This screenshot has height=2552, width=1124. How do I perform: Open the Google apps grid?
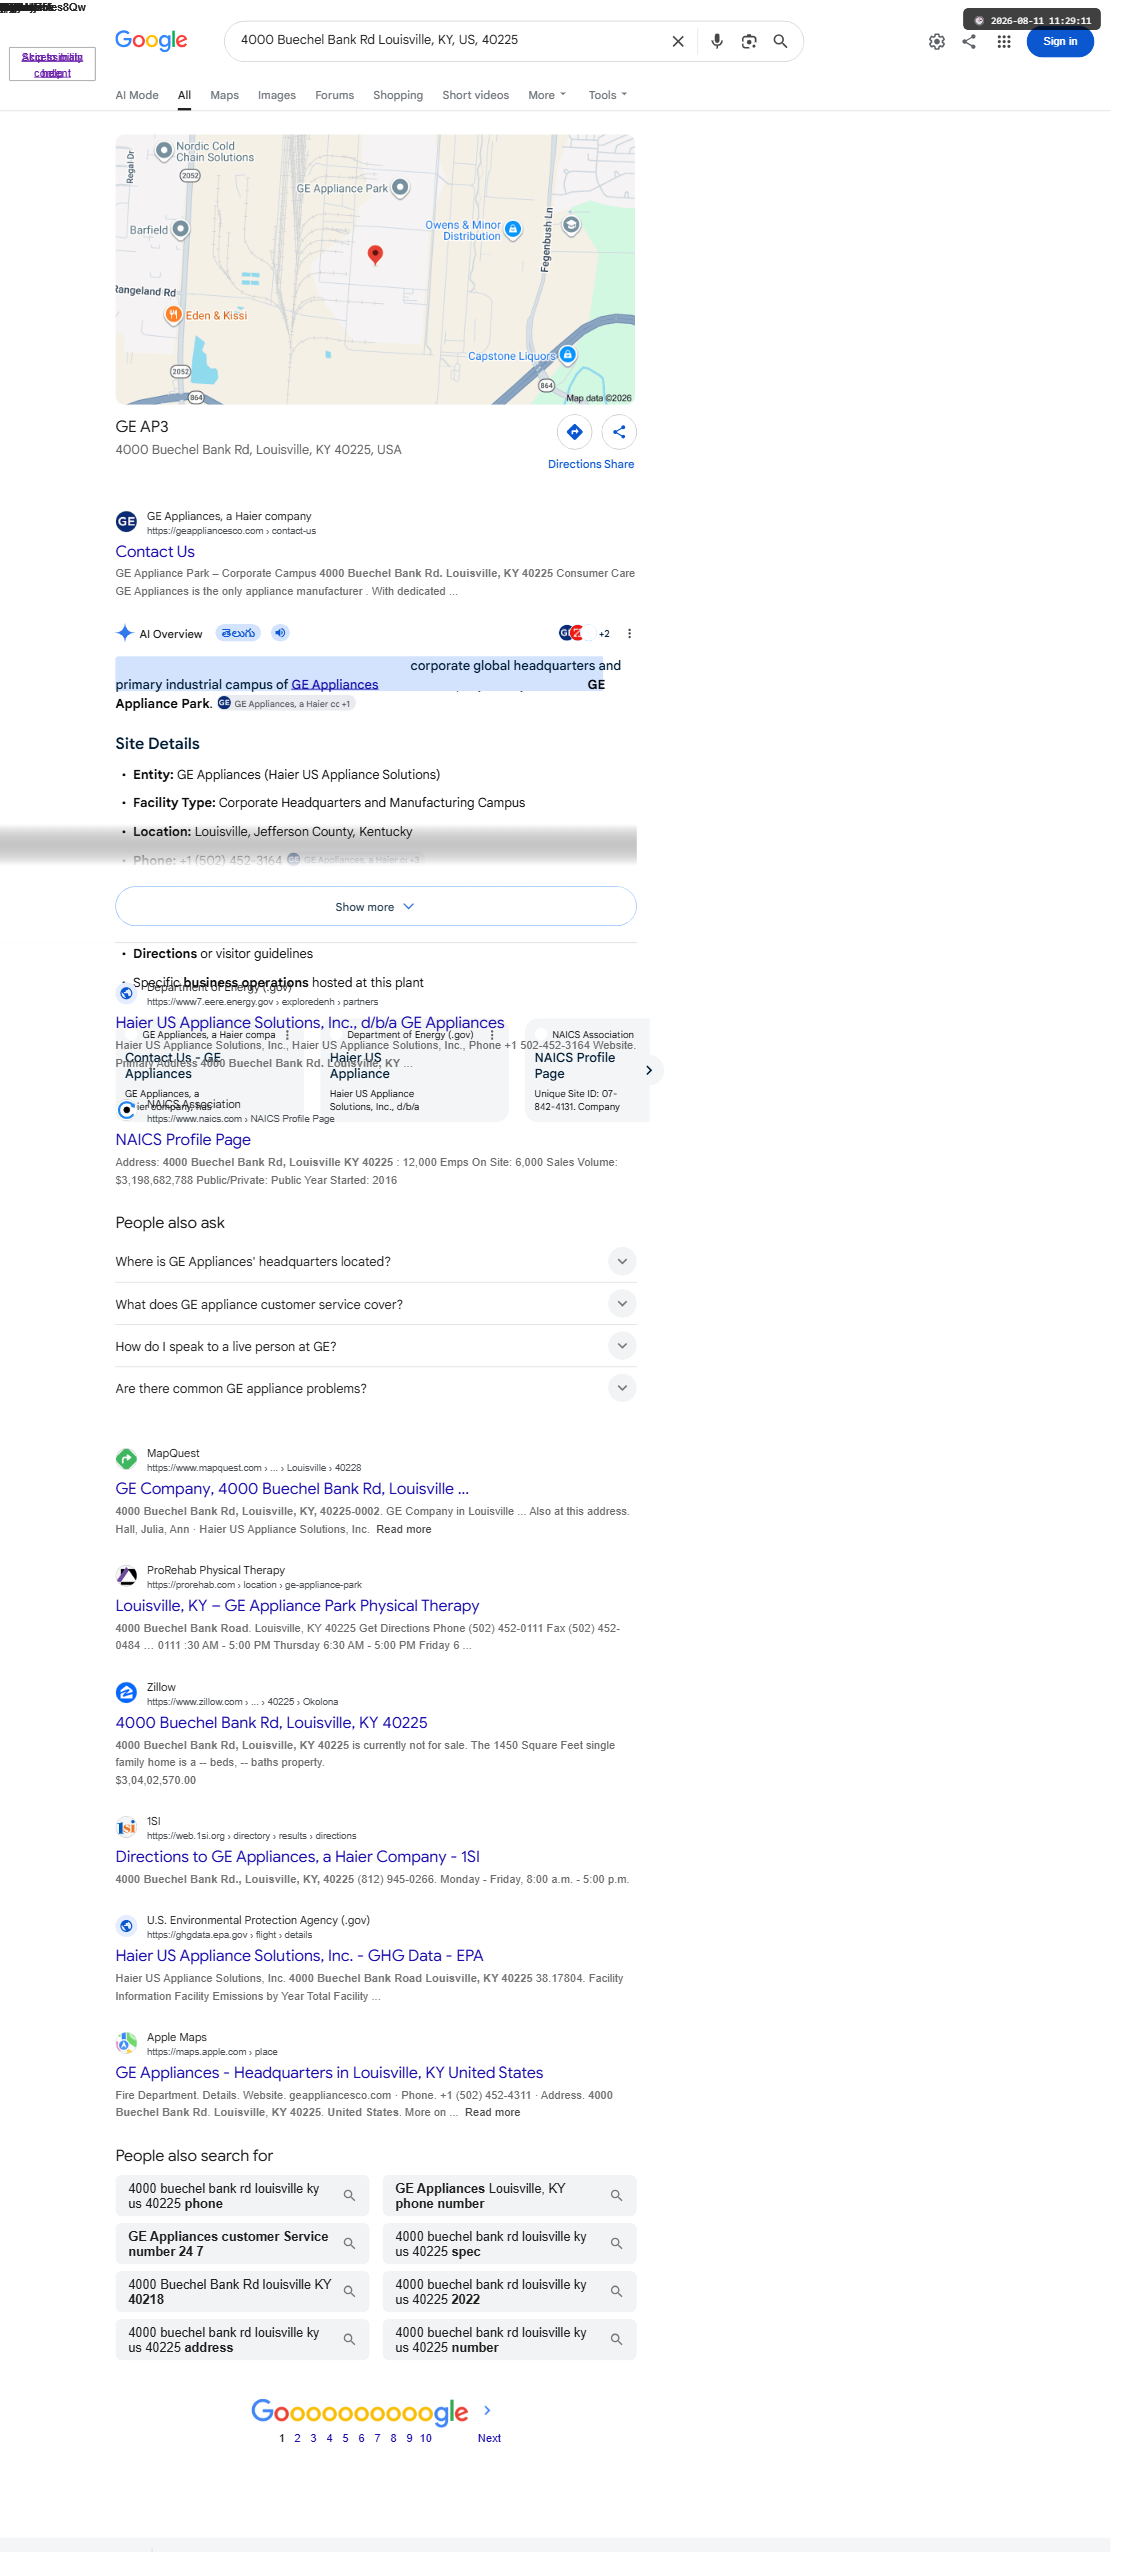pyautogui.click(x=1004, y=41)
